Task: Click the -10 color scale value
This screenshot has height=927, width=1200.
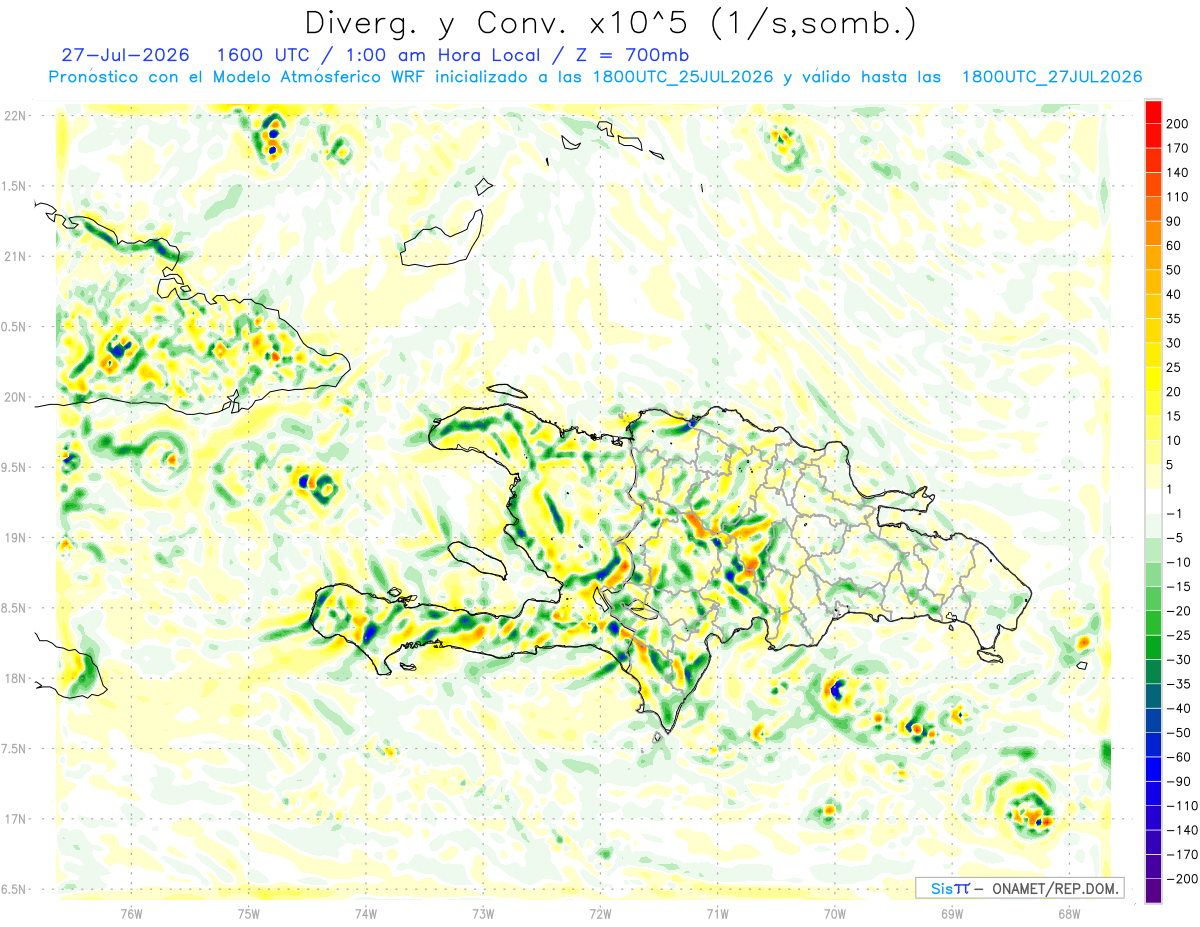Action: [x=1179, y=562]
